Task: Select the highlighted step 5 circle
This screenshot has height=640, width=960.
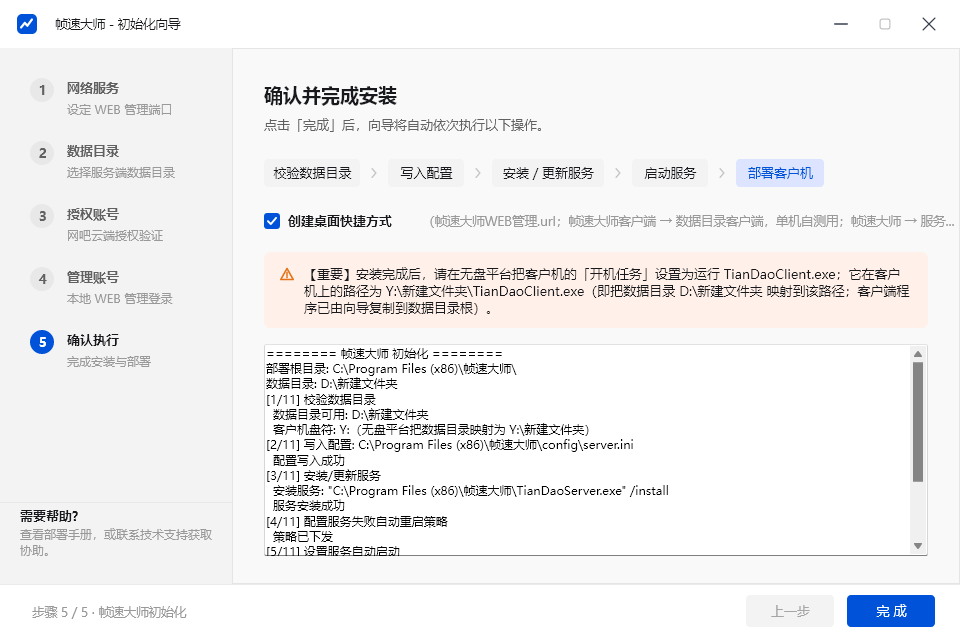Action: click(x=42, y=342)
